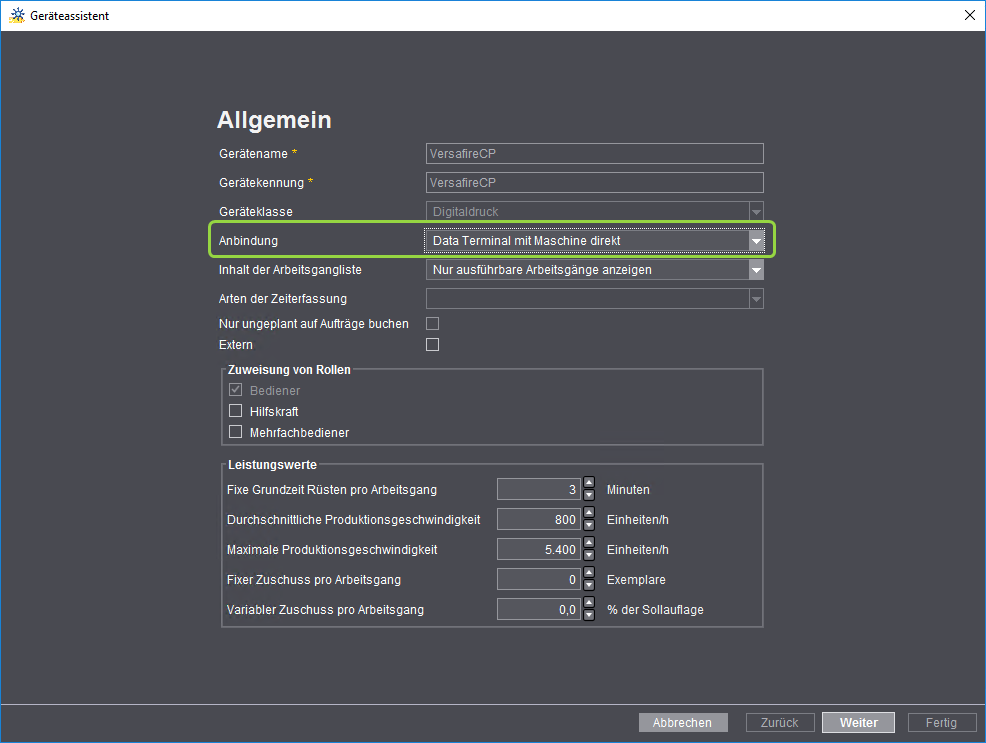The width and height of the screenshot is (986, 743).
Task: Click combo box 'Nur ausführbare Arbeitsgänge anzeigen'
Action: [x=594, y=270]
